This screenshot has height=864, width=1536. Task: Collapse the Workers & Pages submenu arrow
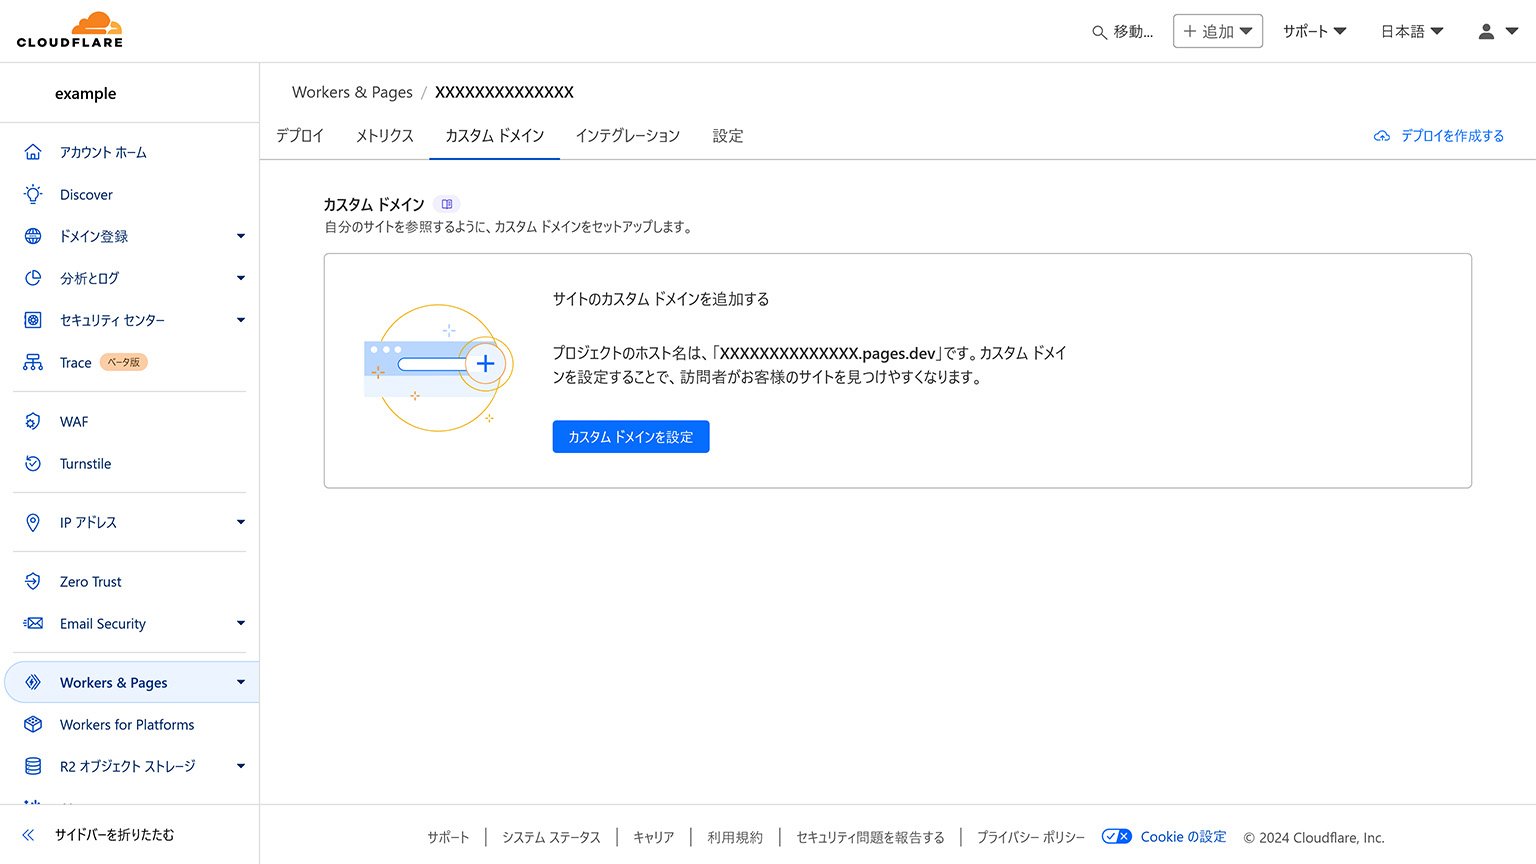(x=241, y=682)
